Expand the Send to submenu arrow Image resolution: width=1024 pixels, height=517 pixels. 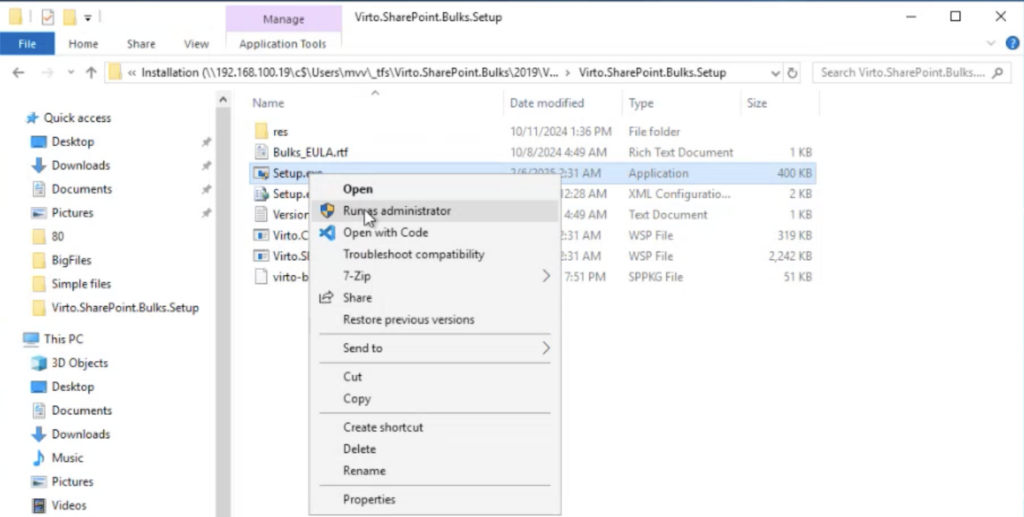coord(546,348)
